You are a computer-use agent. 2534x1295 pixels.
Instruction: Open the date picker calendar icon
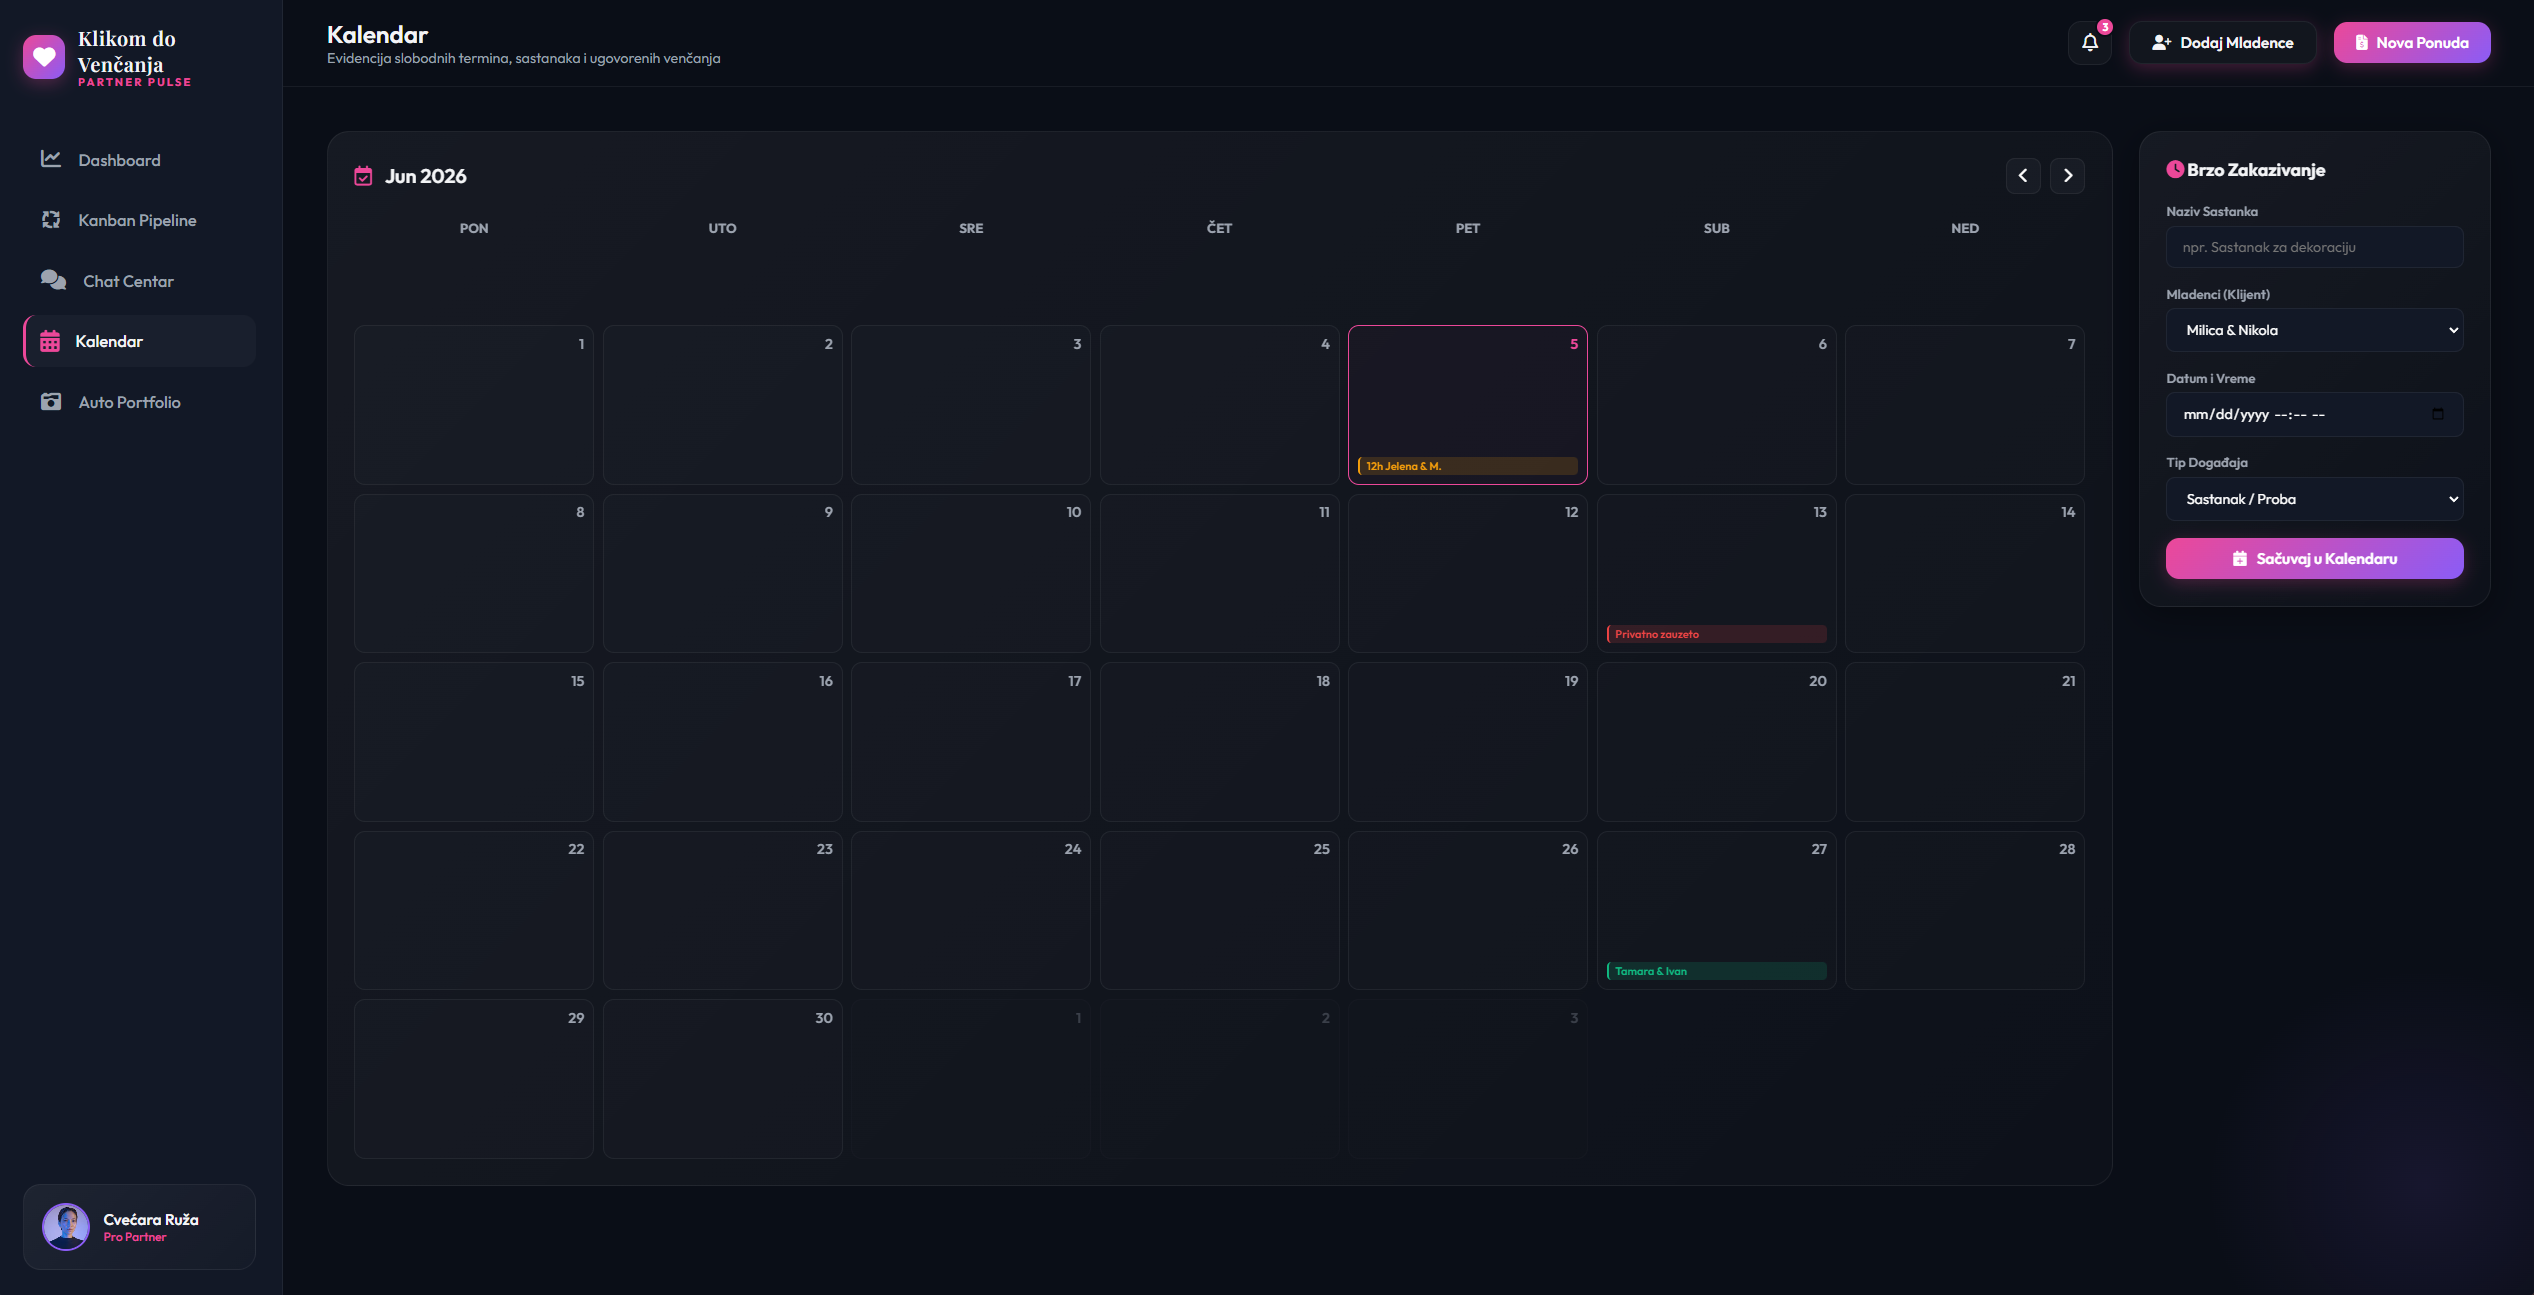(2438, 414)
